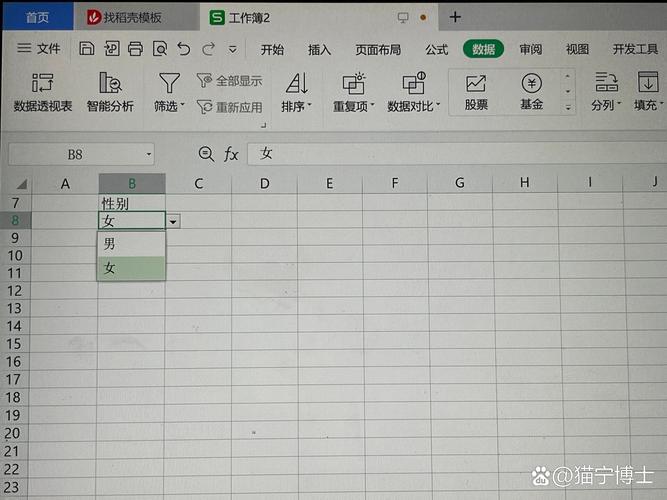This screenshot has height=500, width=667.
Task: Click 重新应用 reapply filter
Action: coord(230,107)
